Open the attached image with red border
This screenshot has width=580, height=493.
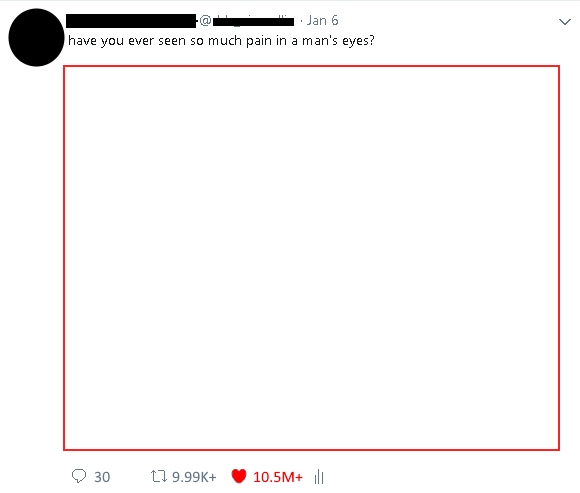(311, 258)
